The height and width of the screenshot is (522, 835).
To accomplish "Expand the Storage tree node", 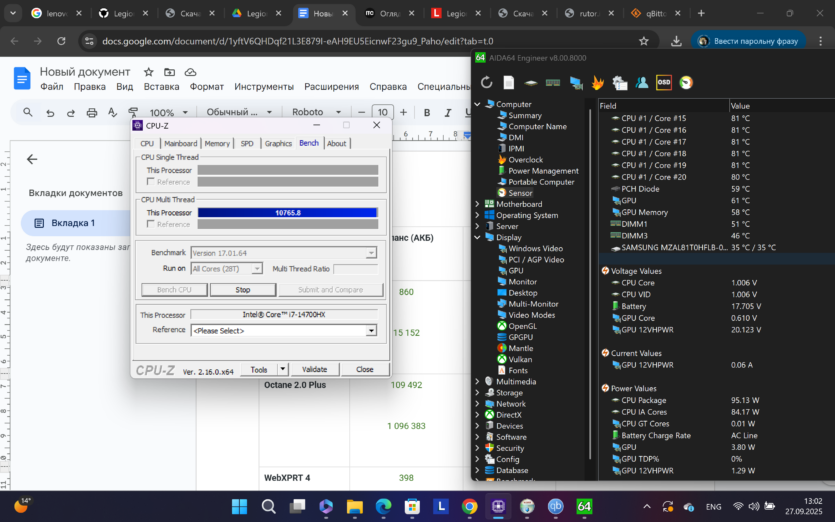I will point(478,393).
